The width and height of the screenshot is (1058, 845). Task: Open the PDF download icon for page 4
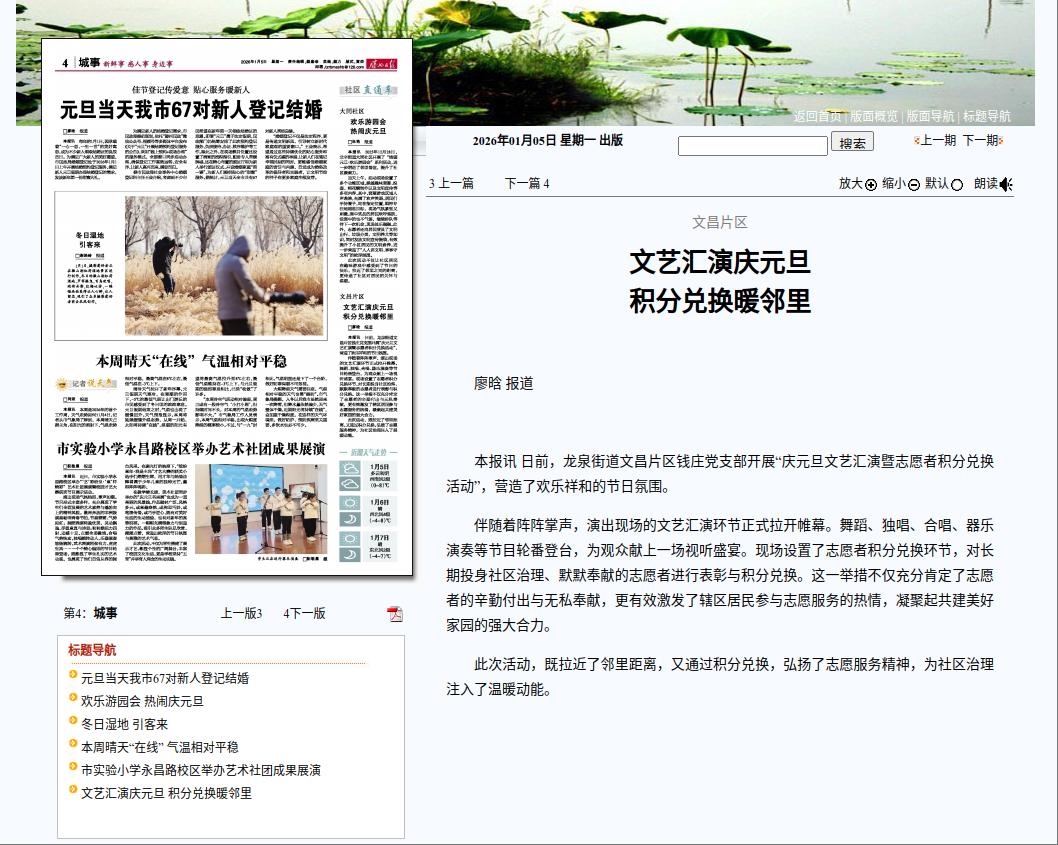click(x=395, y=614)
